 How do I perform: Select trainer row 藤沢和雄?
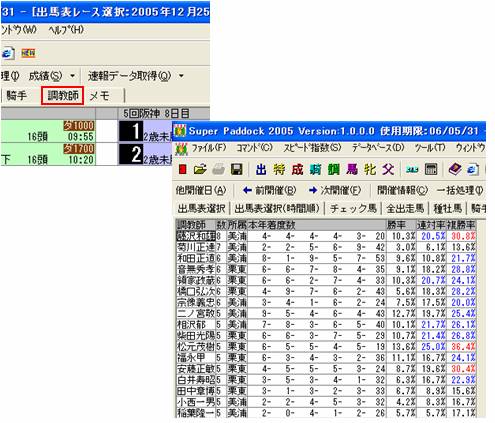click(x=326, y=236)
